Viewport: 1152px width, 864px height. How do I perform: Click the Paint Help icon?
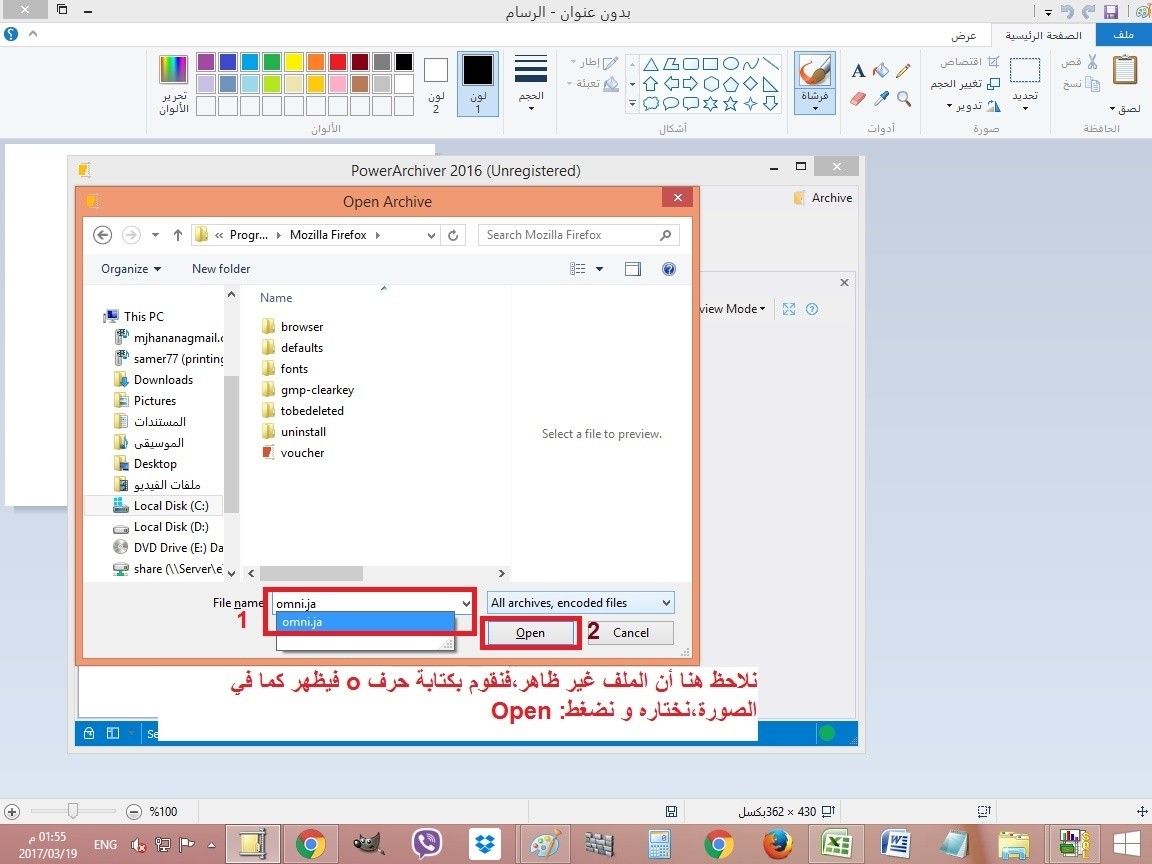click(11, 34)
